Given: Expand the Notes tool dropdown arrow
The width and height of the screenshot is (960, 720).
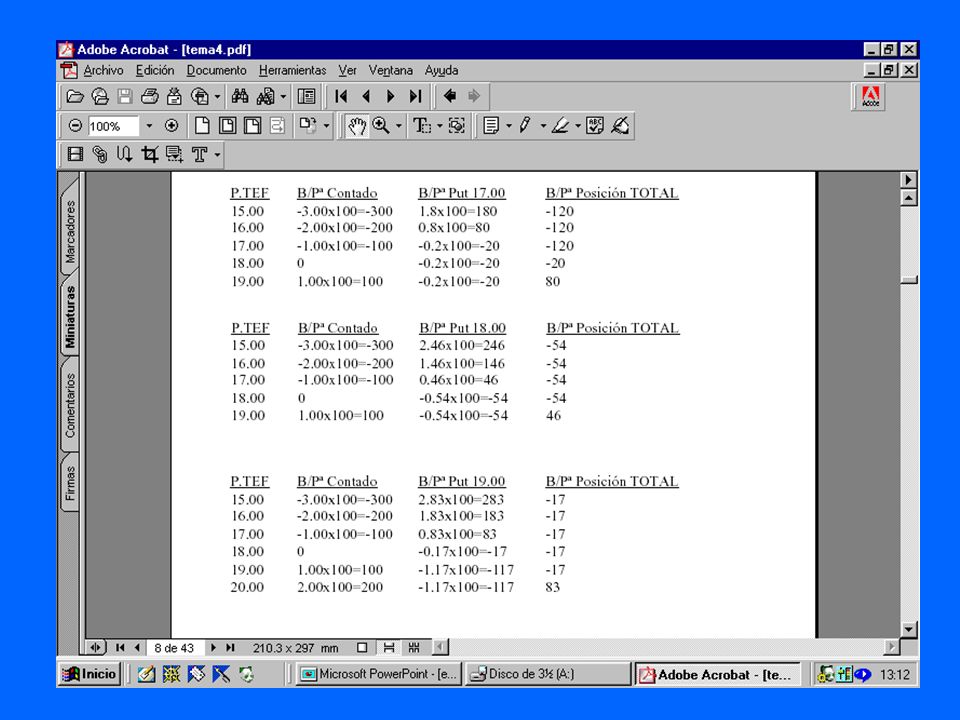Looking at the screenshot, I should (508, 126).
